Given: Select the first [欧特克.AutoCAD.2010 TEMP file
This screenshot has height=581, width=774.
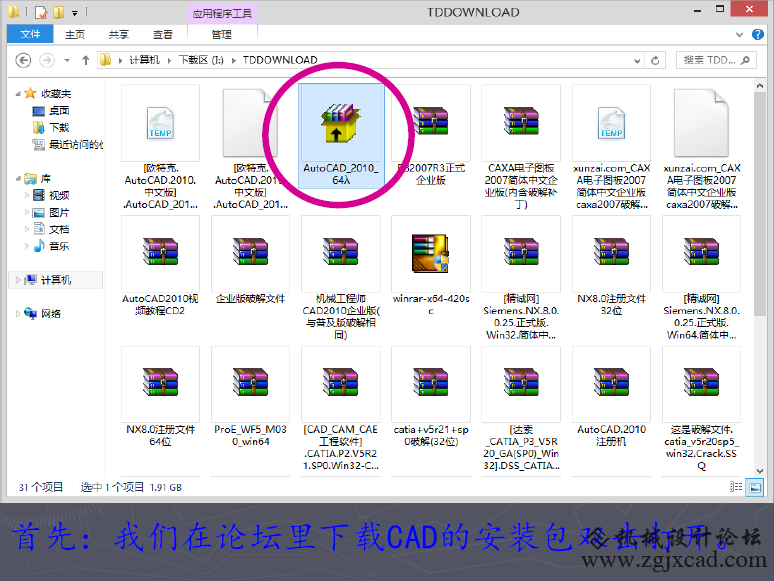Looking at the screenshot, I should click(160, 123).
